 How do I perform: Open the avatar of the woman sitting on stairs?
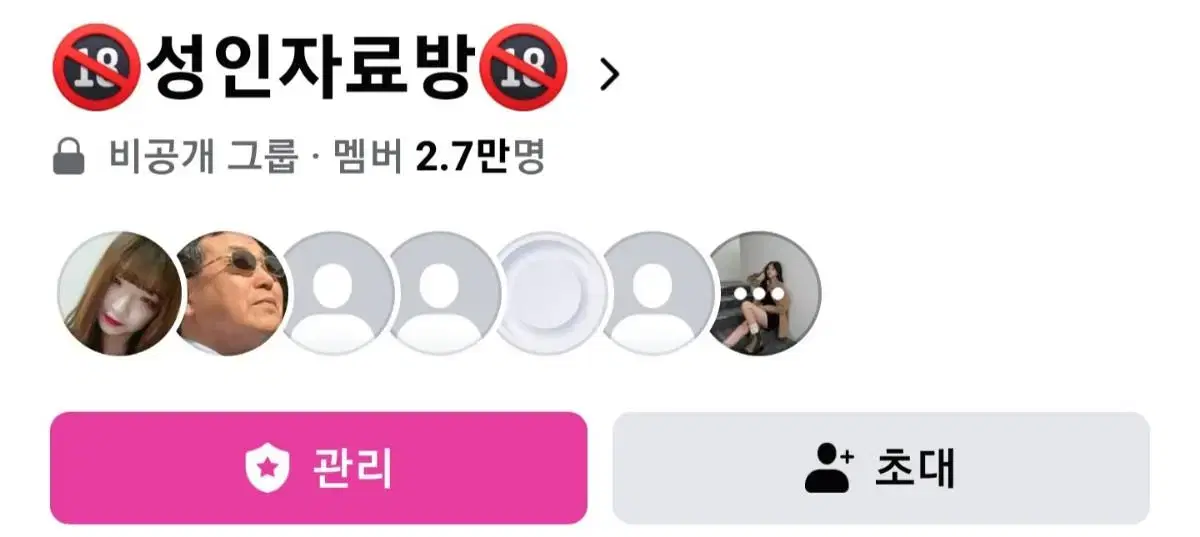coord(766,293)
